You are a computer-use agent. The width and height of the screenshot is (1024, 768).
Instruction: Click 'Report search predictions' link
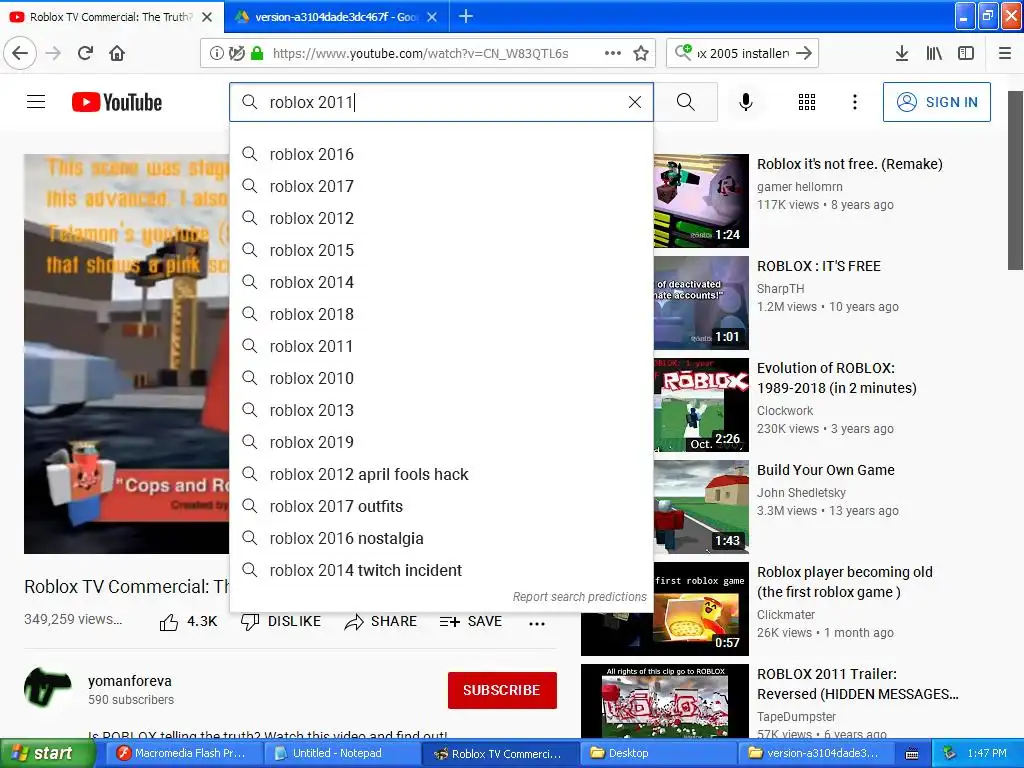pyautogui.click(x=579, y=597)
